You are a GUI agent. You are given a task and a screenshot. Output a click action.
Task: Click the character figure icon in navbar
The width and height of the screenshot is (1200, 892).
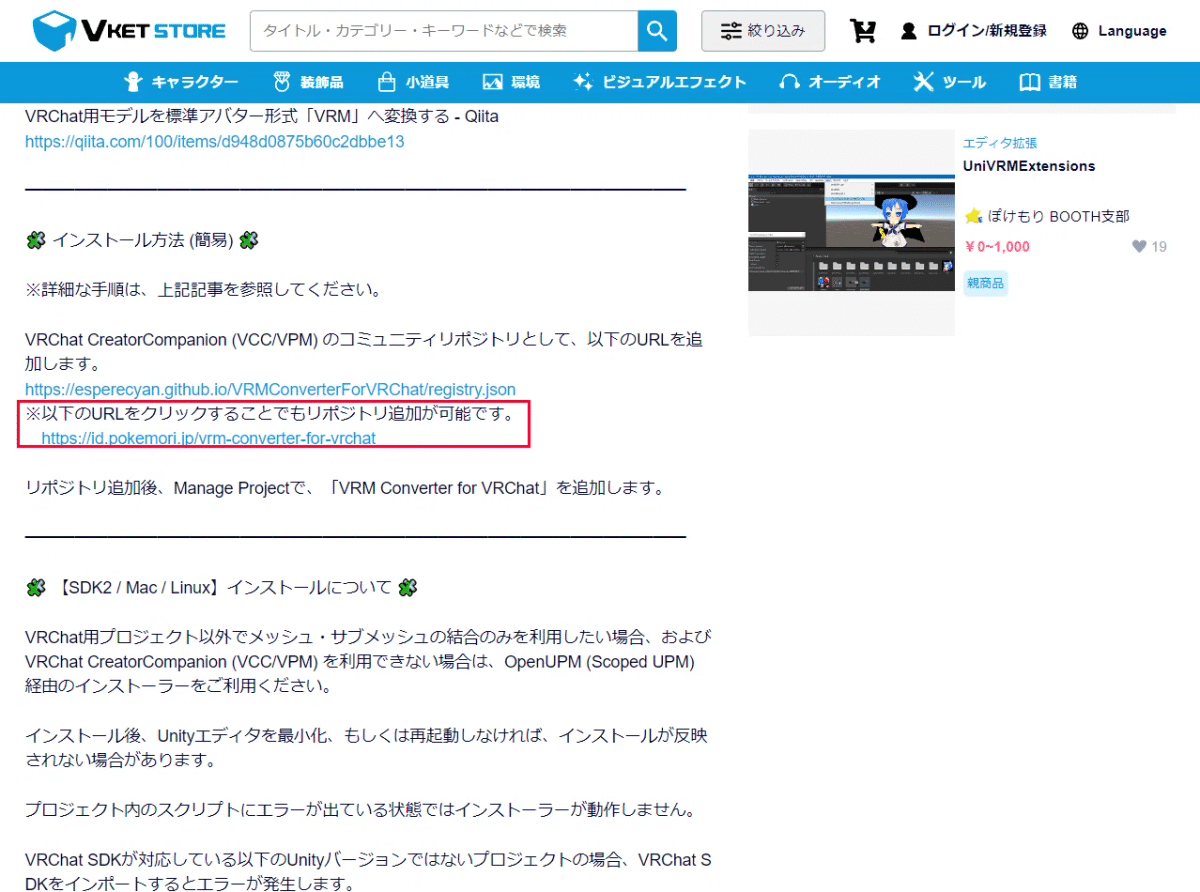(x=132, y=82)
